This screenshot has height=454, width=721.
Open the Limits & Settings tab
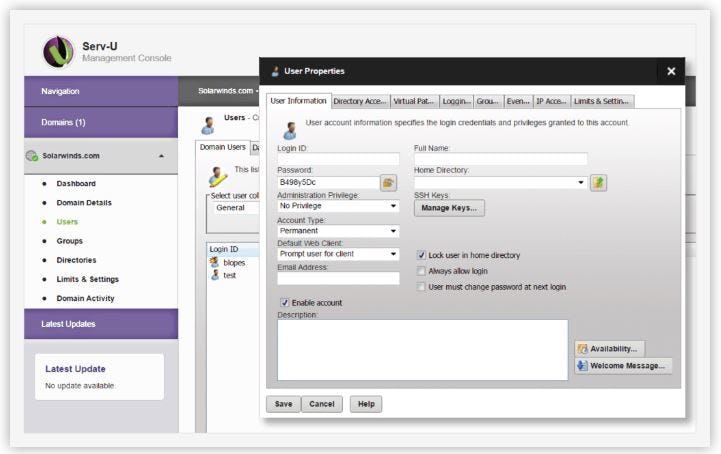point(602,101)
